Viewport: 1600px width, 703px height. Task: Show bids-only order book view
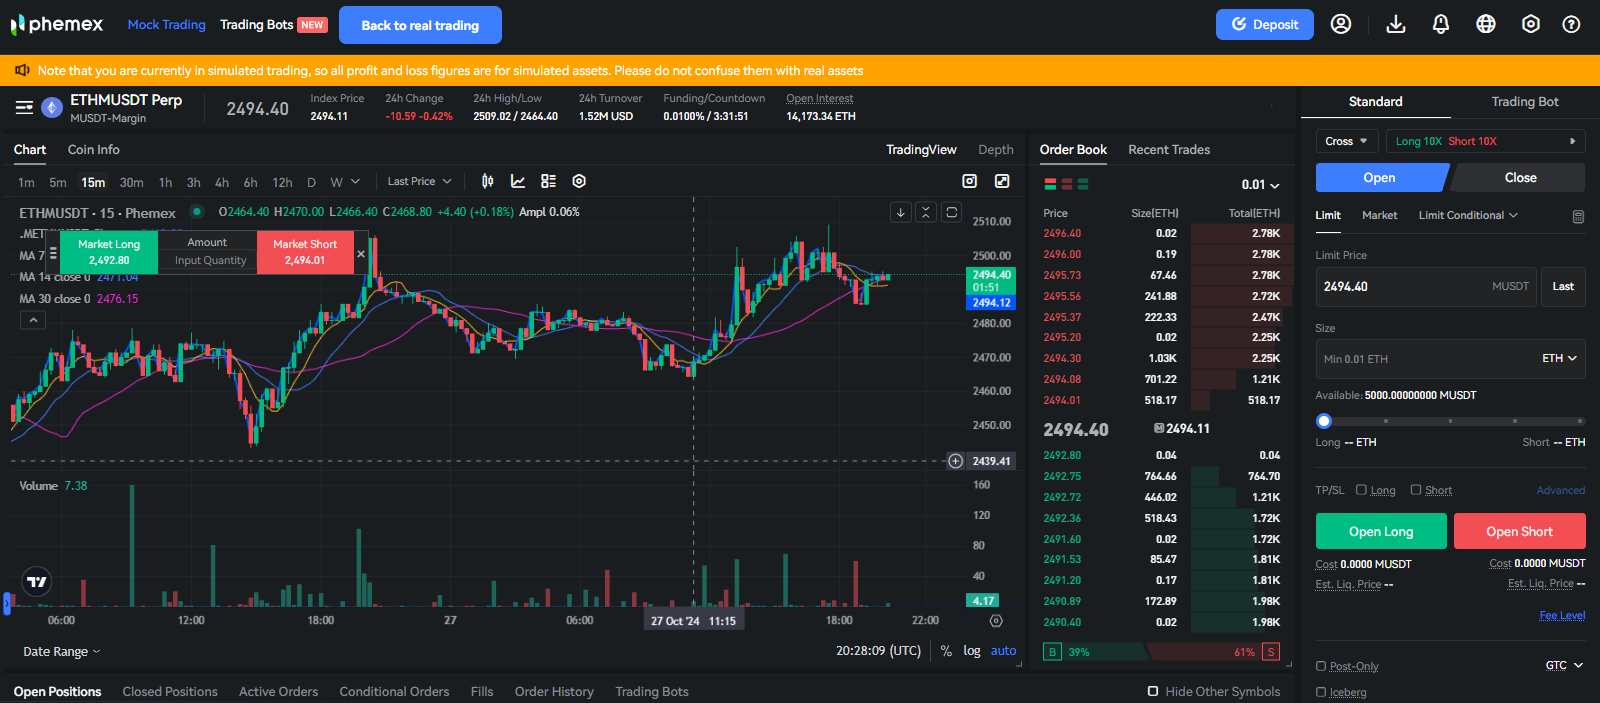click(x=1083, y=184)
